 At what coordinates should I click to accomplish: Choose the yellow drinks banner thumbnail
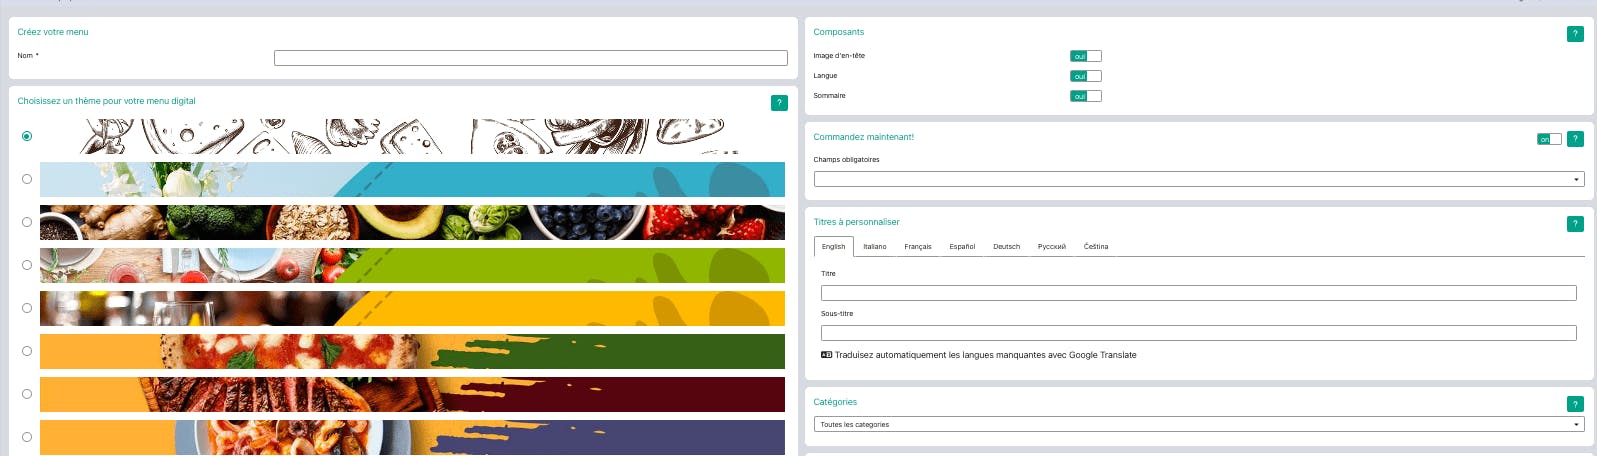(412, 308)
